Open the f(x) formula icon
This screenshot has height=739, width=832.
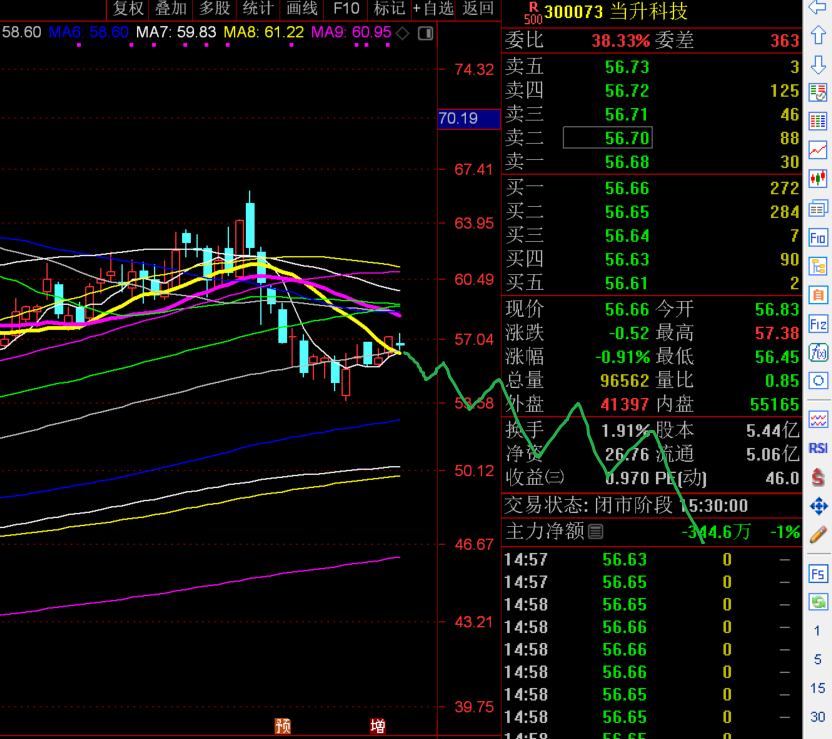click(818, 352)
